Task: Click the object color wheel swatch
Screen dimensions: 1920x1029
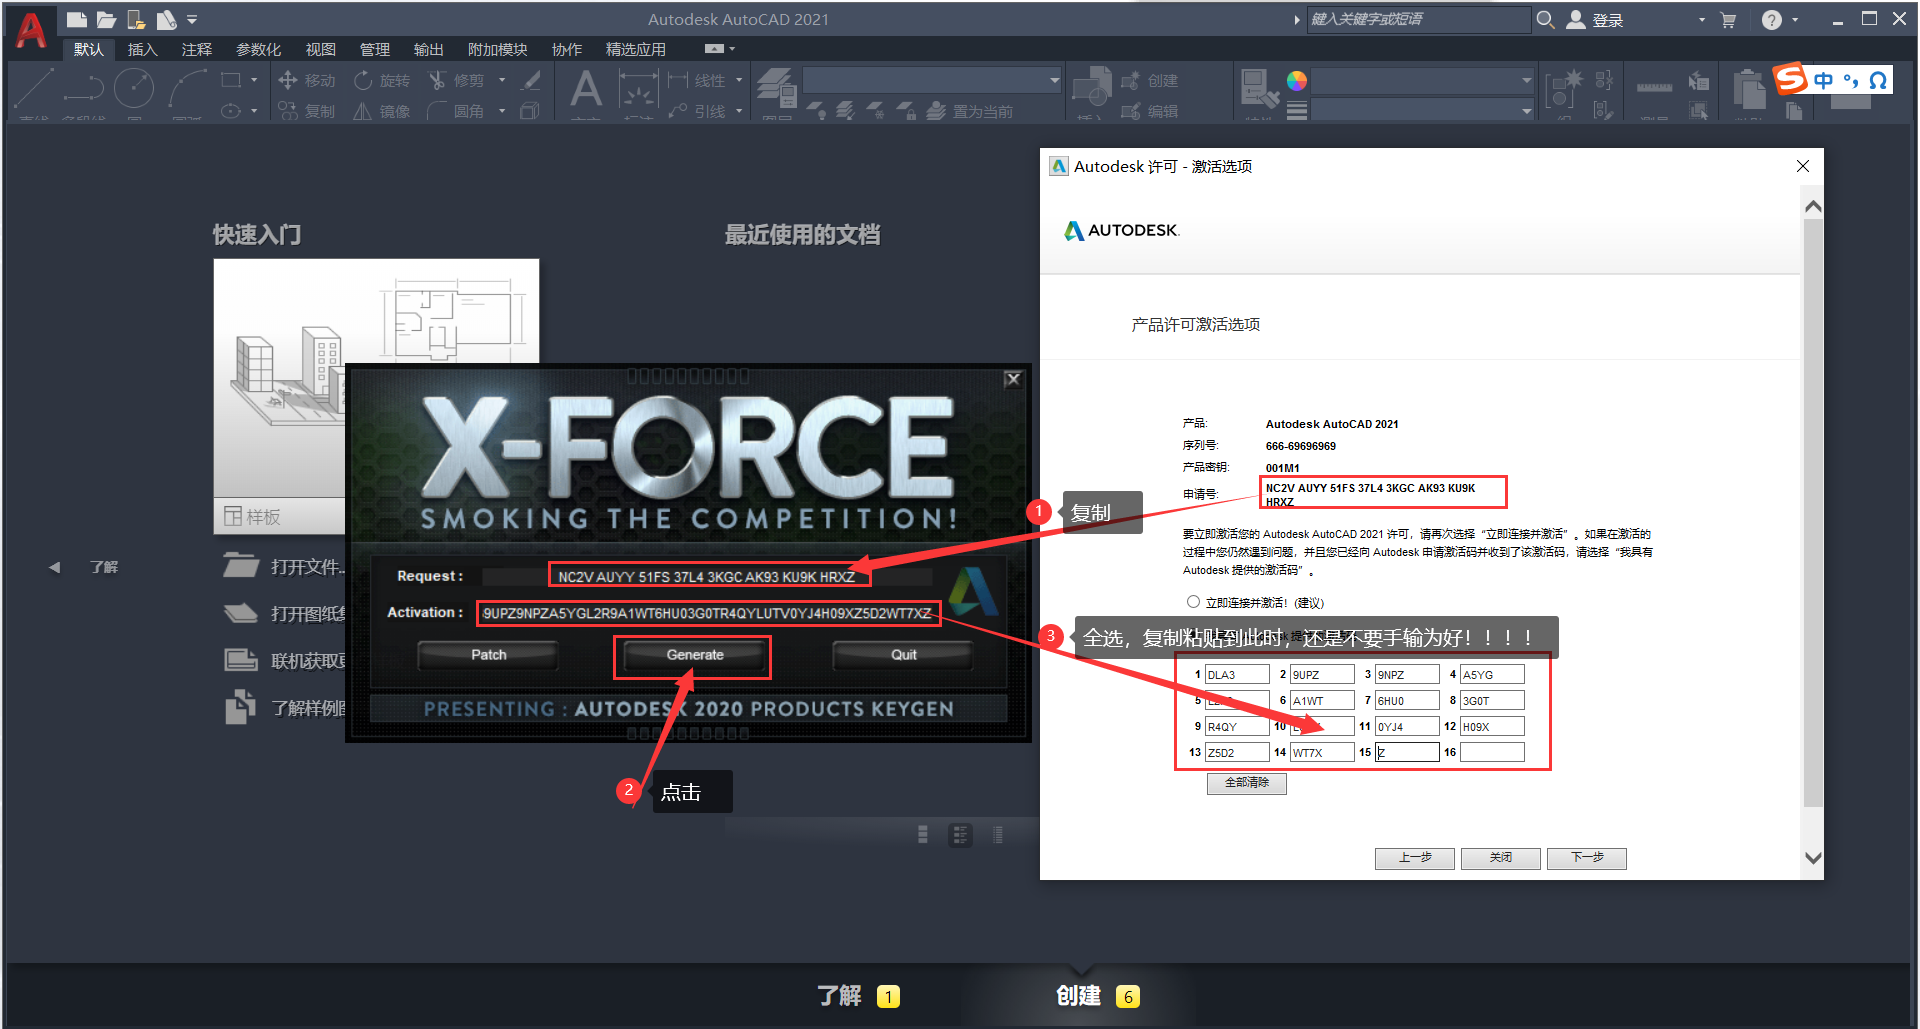Action: 1297,81
